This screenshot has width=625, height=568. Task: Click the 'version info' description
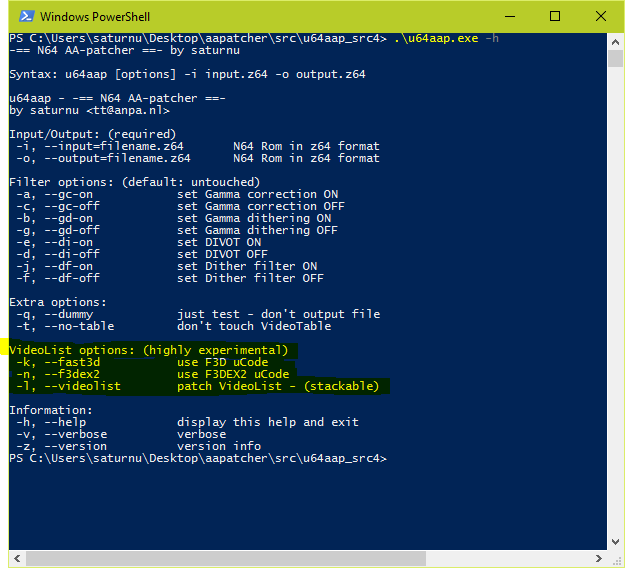point(219,446)
